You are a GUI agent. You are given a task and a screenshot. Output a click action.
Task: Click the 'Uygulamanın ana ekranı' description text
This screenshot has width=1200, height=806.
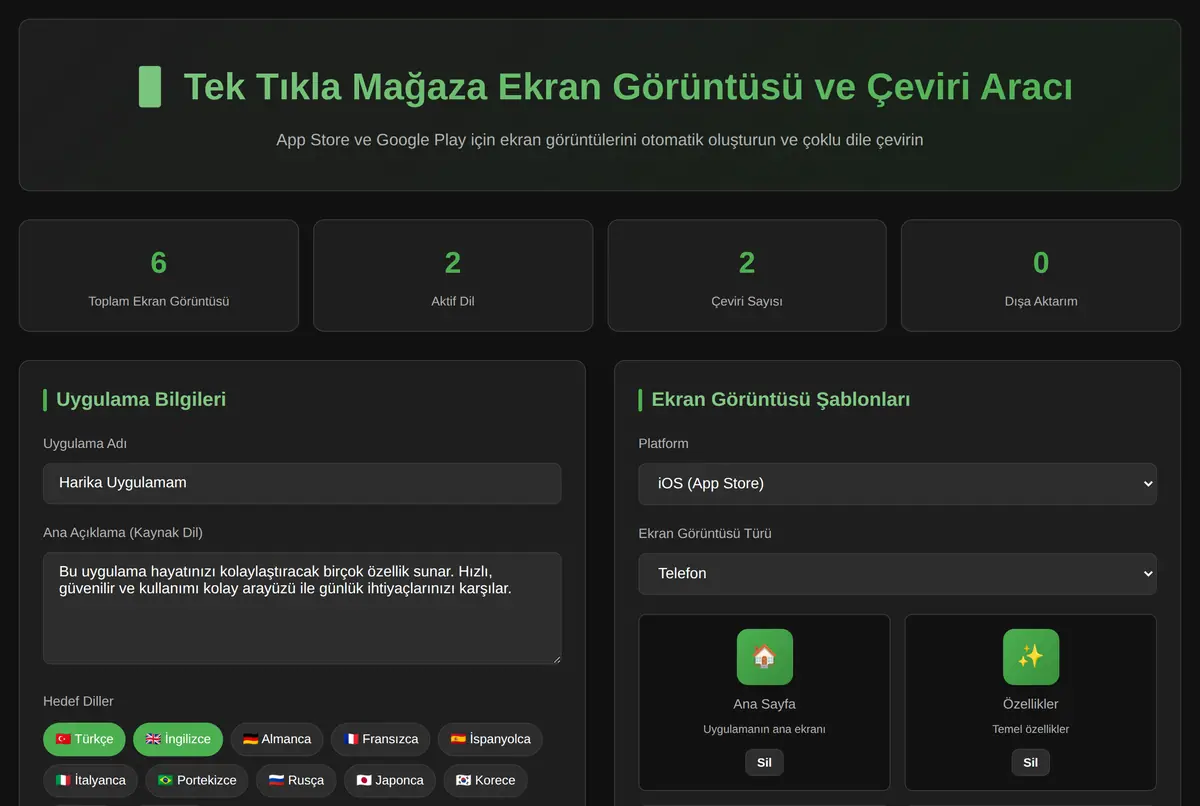(764, 729)
